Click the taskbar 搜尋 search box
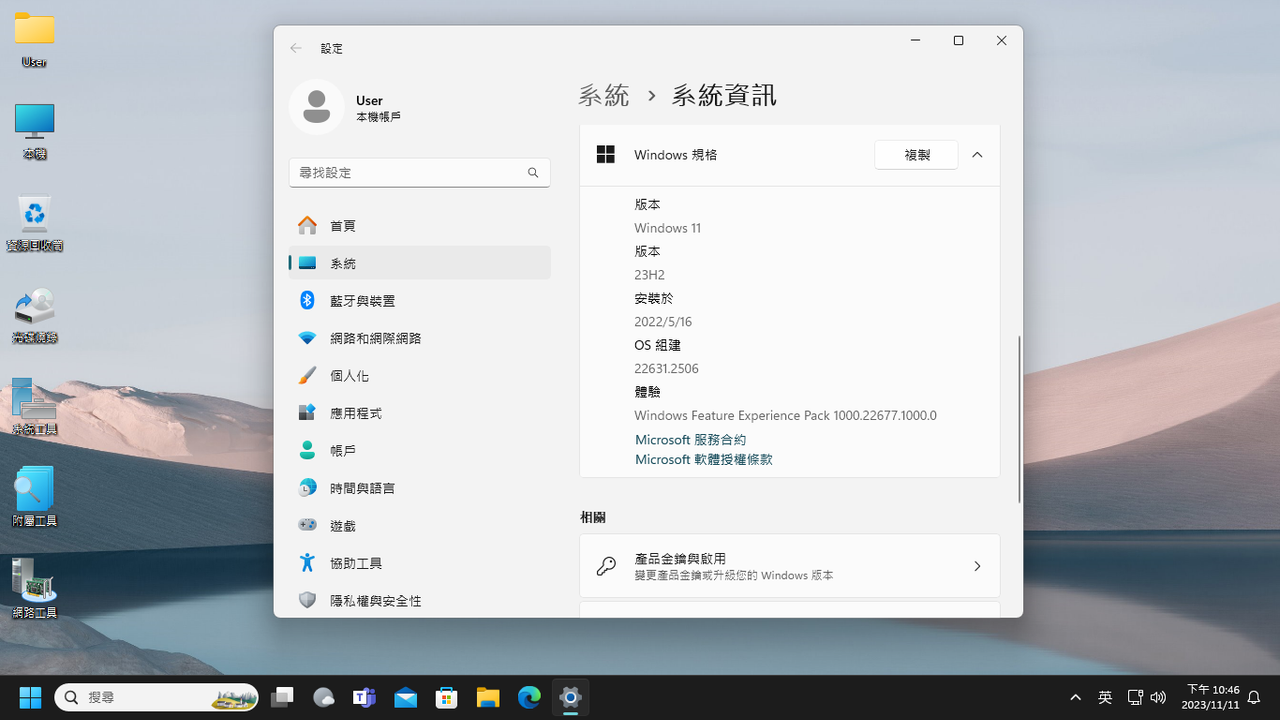Screen dimensions: 1280x720 (x=157, y=697)
